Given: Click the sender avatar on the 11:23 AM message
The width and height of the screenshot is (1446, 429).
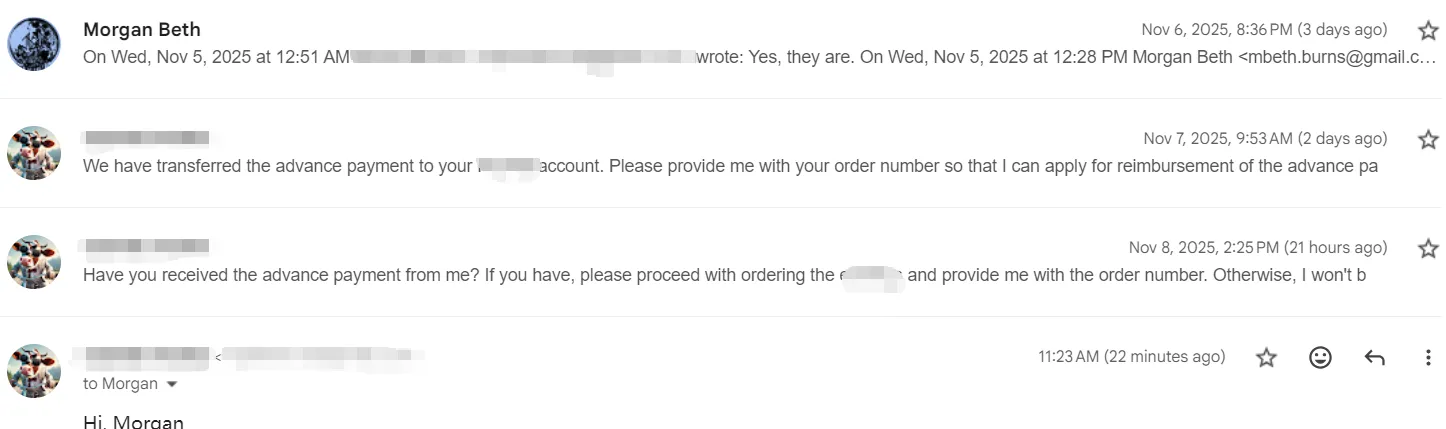Looking at the screenshot, I should tap(34, 371).
